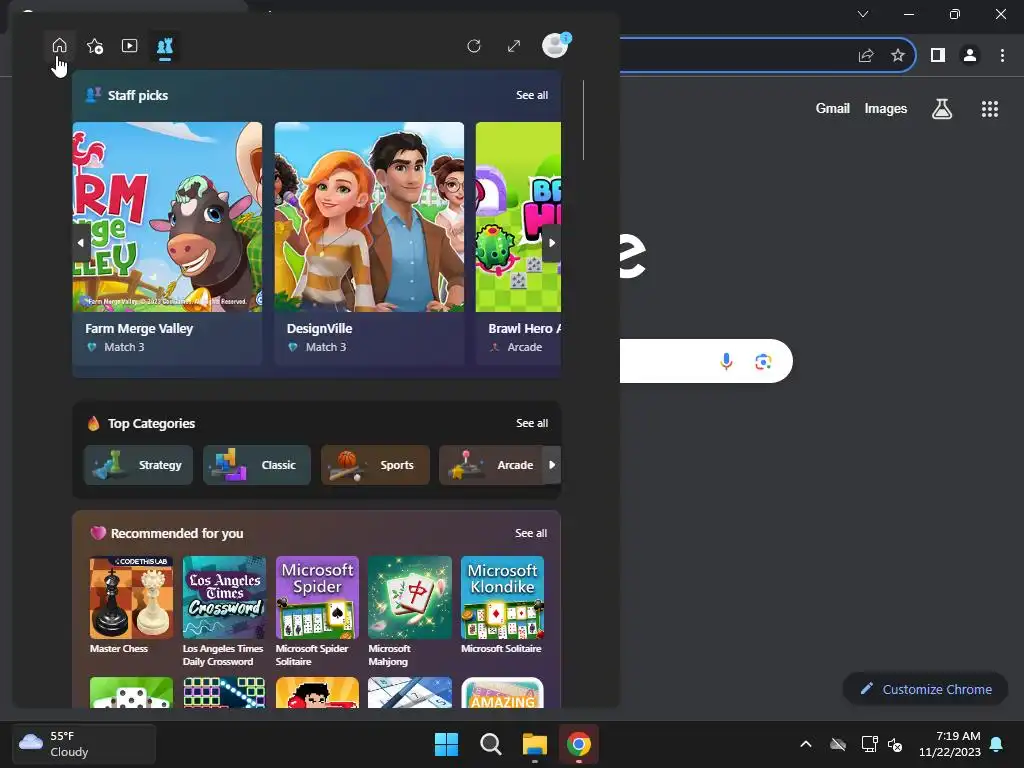Viewport: 1024px width, 768px height.
Task: Open network display tray icon
Action: tap(869, 744)
